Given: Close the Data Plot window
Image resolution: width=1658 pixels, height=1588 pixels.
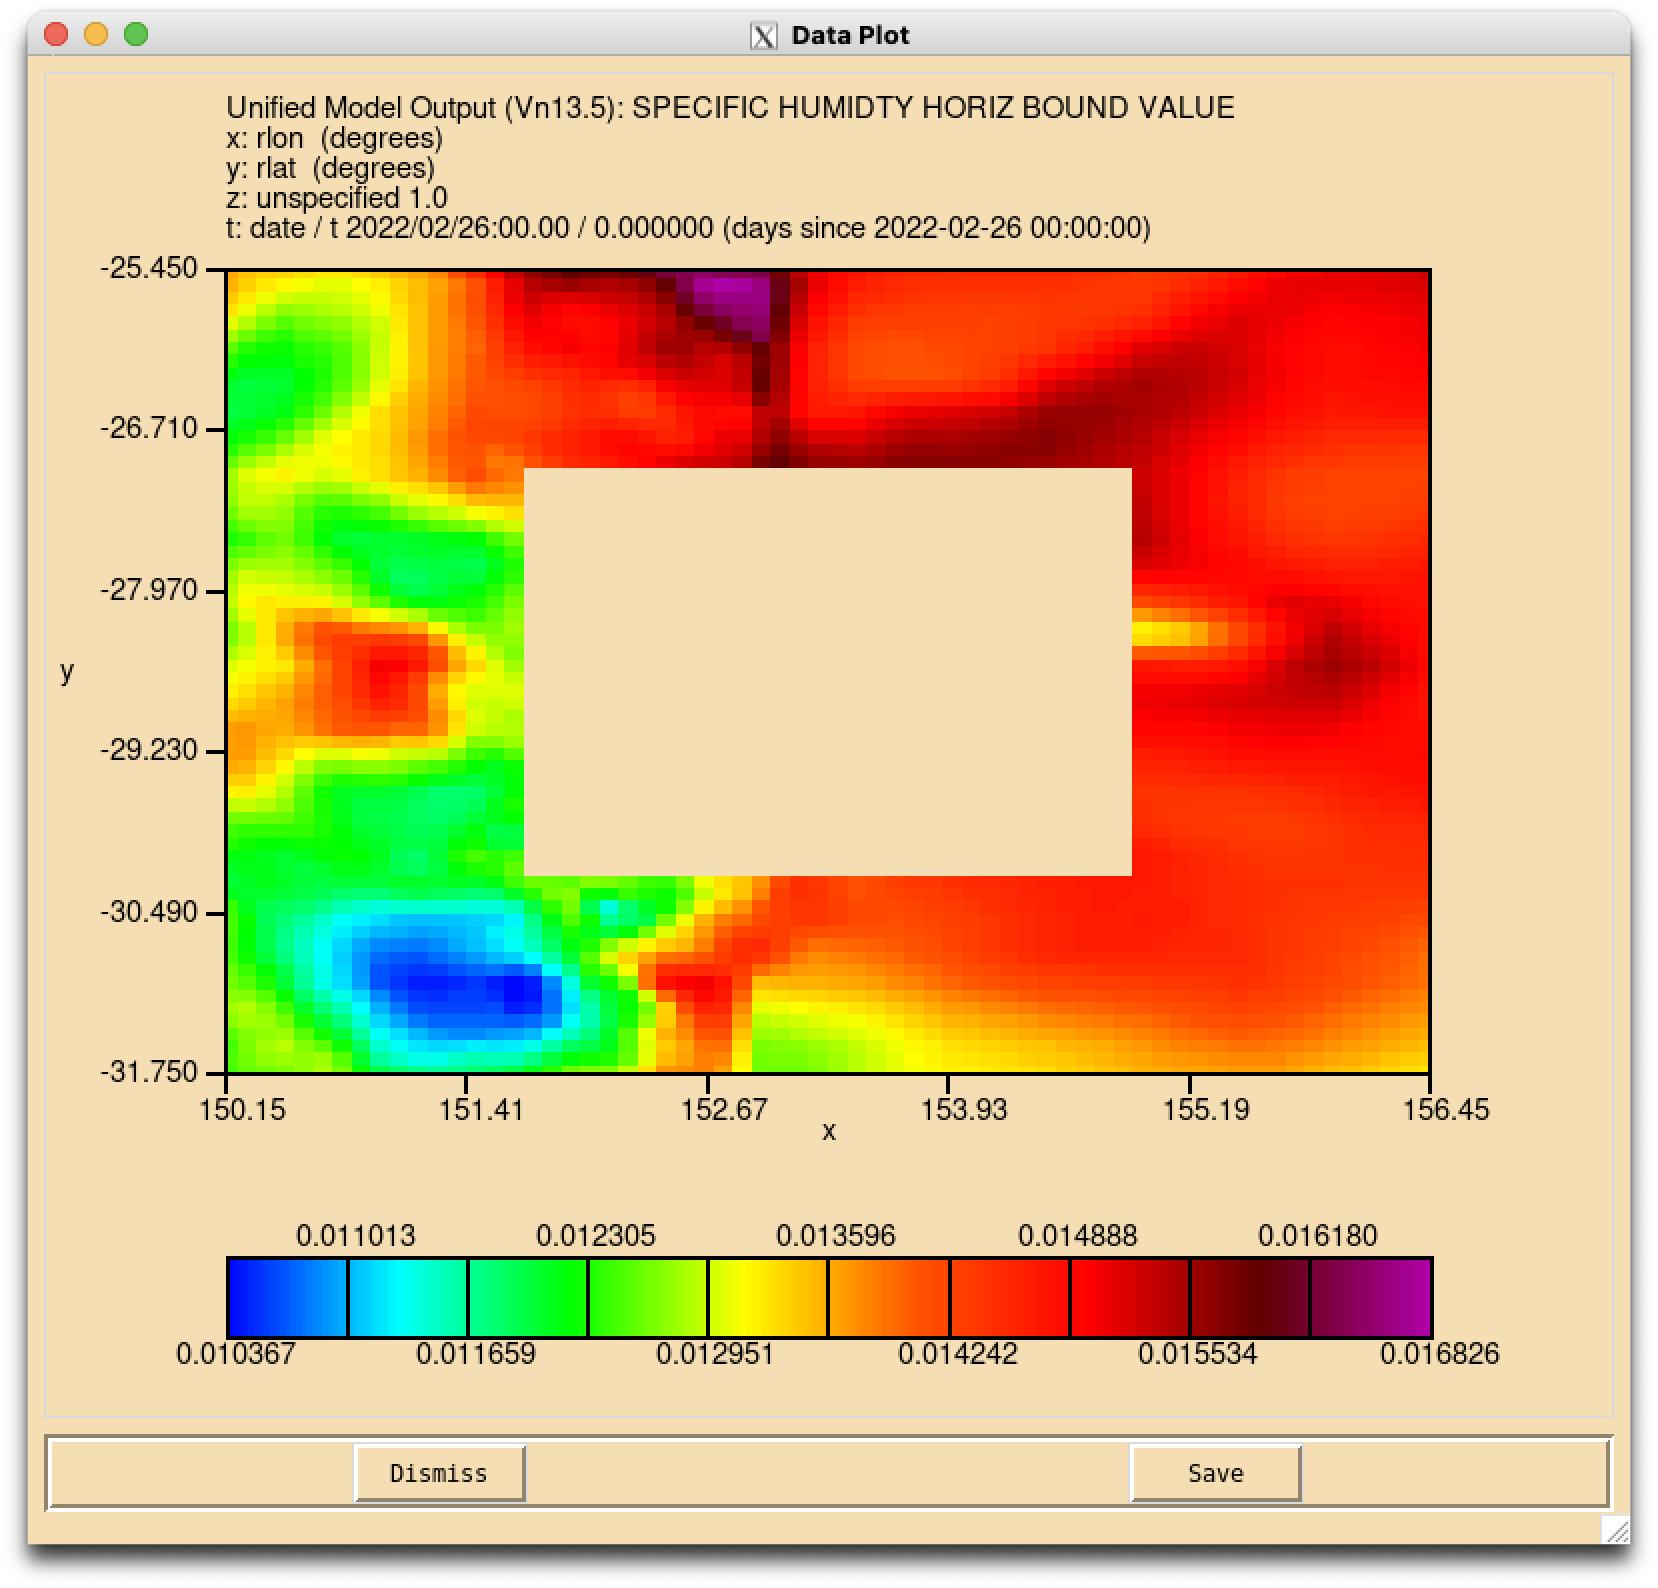Looking at the screenshot, I should pos(56,35).
